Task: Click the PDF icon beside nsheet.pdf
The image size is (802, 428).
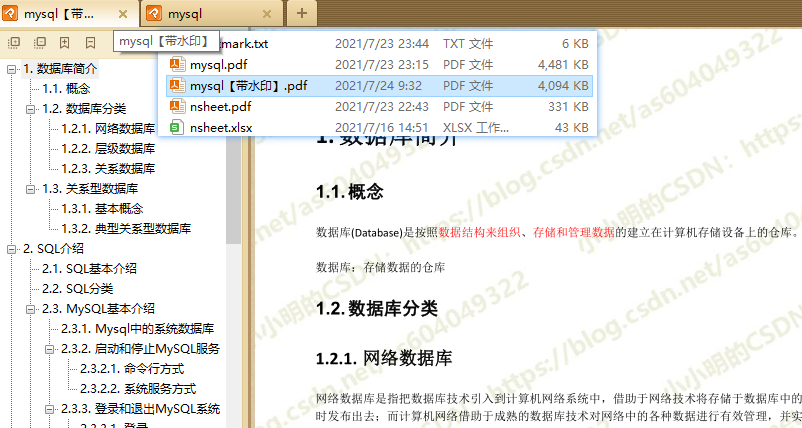Action: coord(177,106)
